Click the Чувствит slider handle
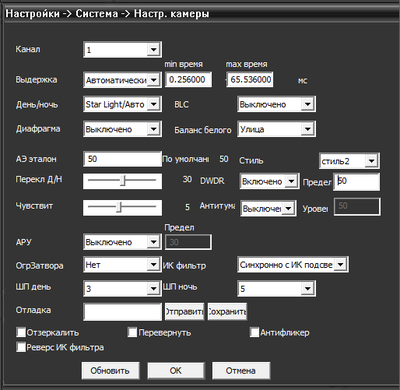The width and height of the screenshot is (400, 390). (119, 207)
